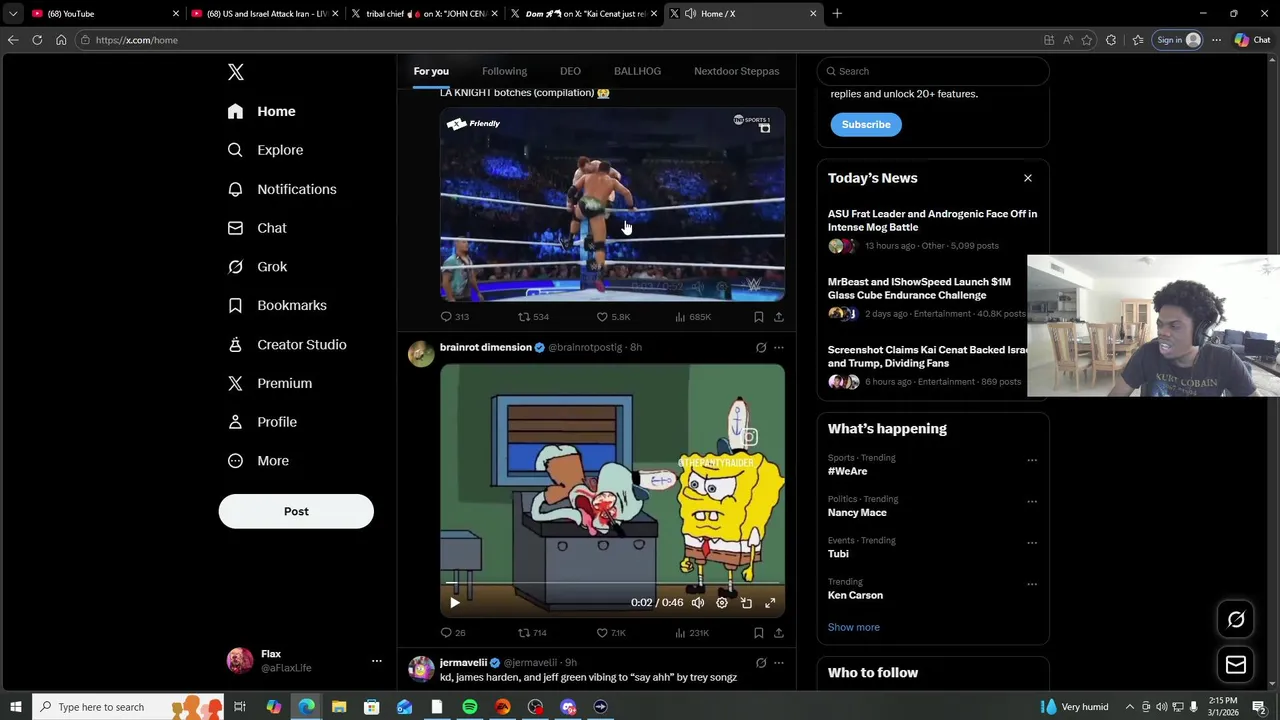Switch to DEO tab

tap(570, 71)
